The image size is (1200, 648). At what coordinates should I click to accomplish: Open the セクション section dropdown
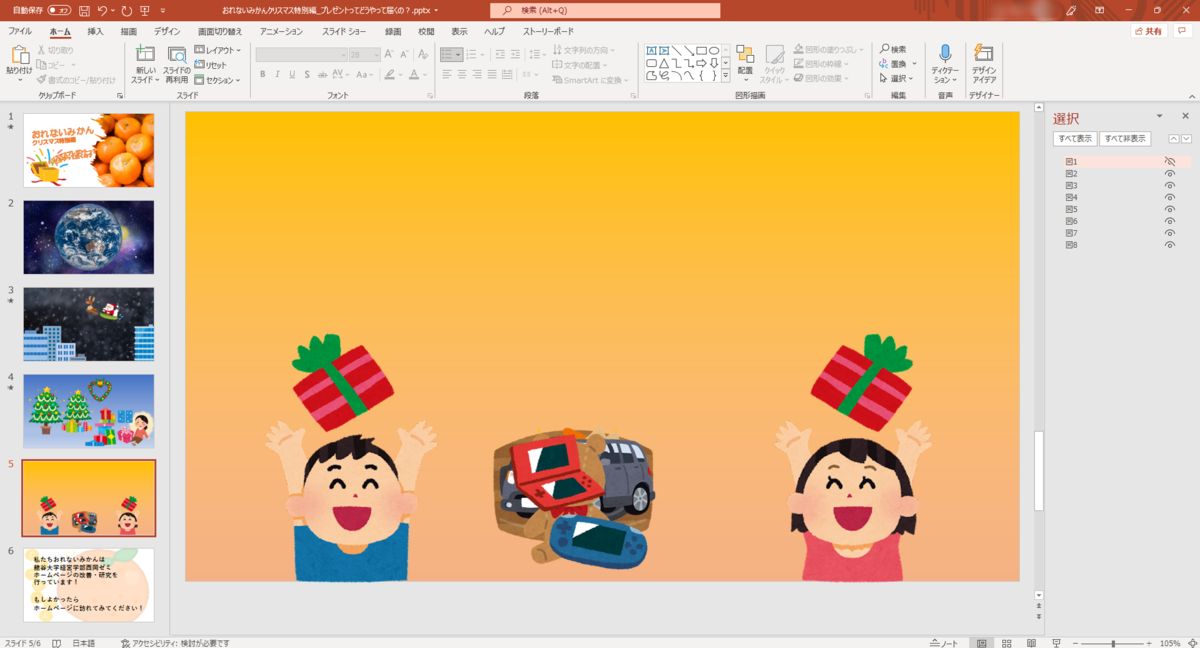click(218, 80)
